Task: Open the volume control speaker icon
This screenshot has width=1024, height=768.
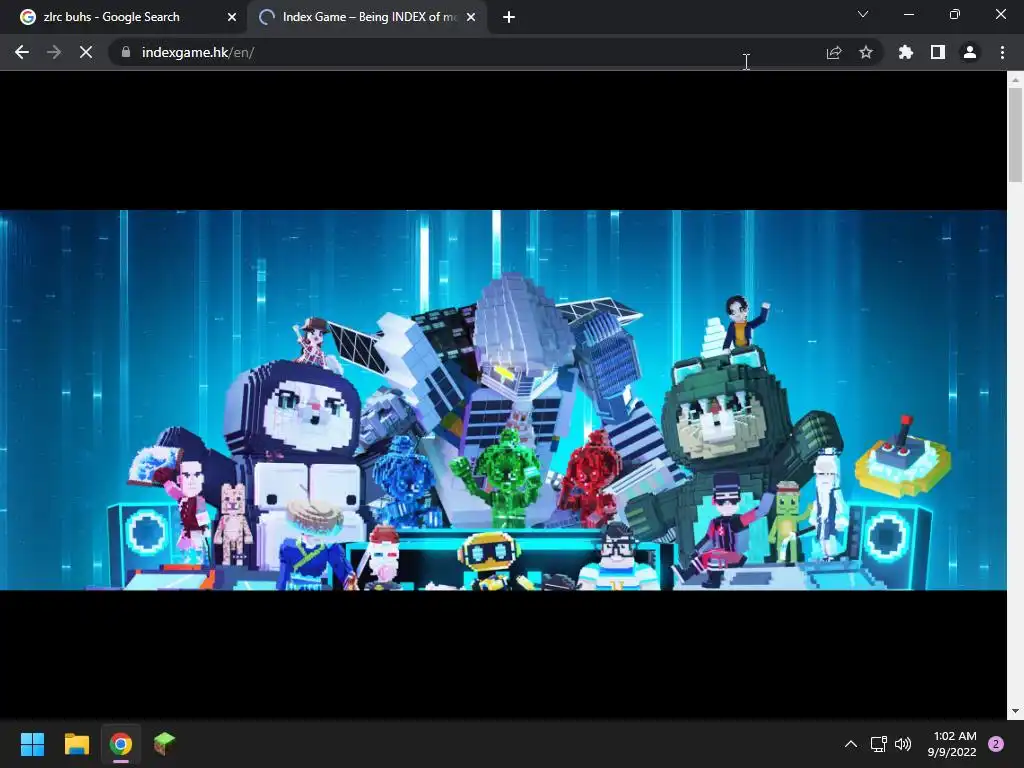Action: pyautogui.click(x=903, y=744)
